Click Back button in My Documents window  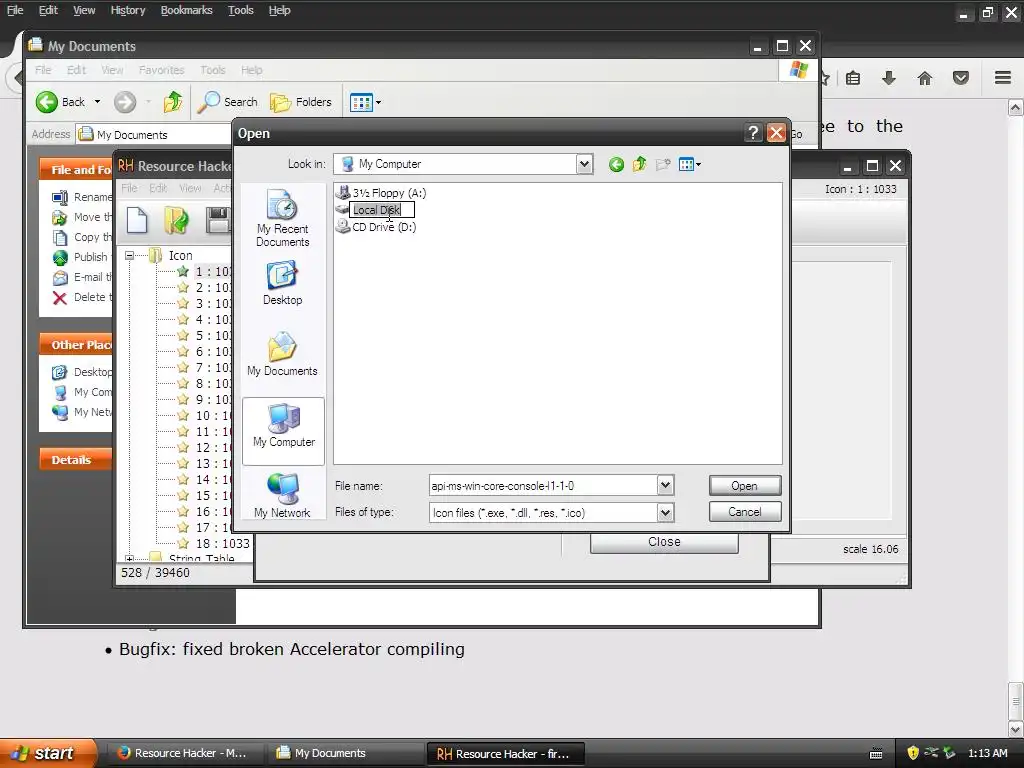(x=60, y=102)
